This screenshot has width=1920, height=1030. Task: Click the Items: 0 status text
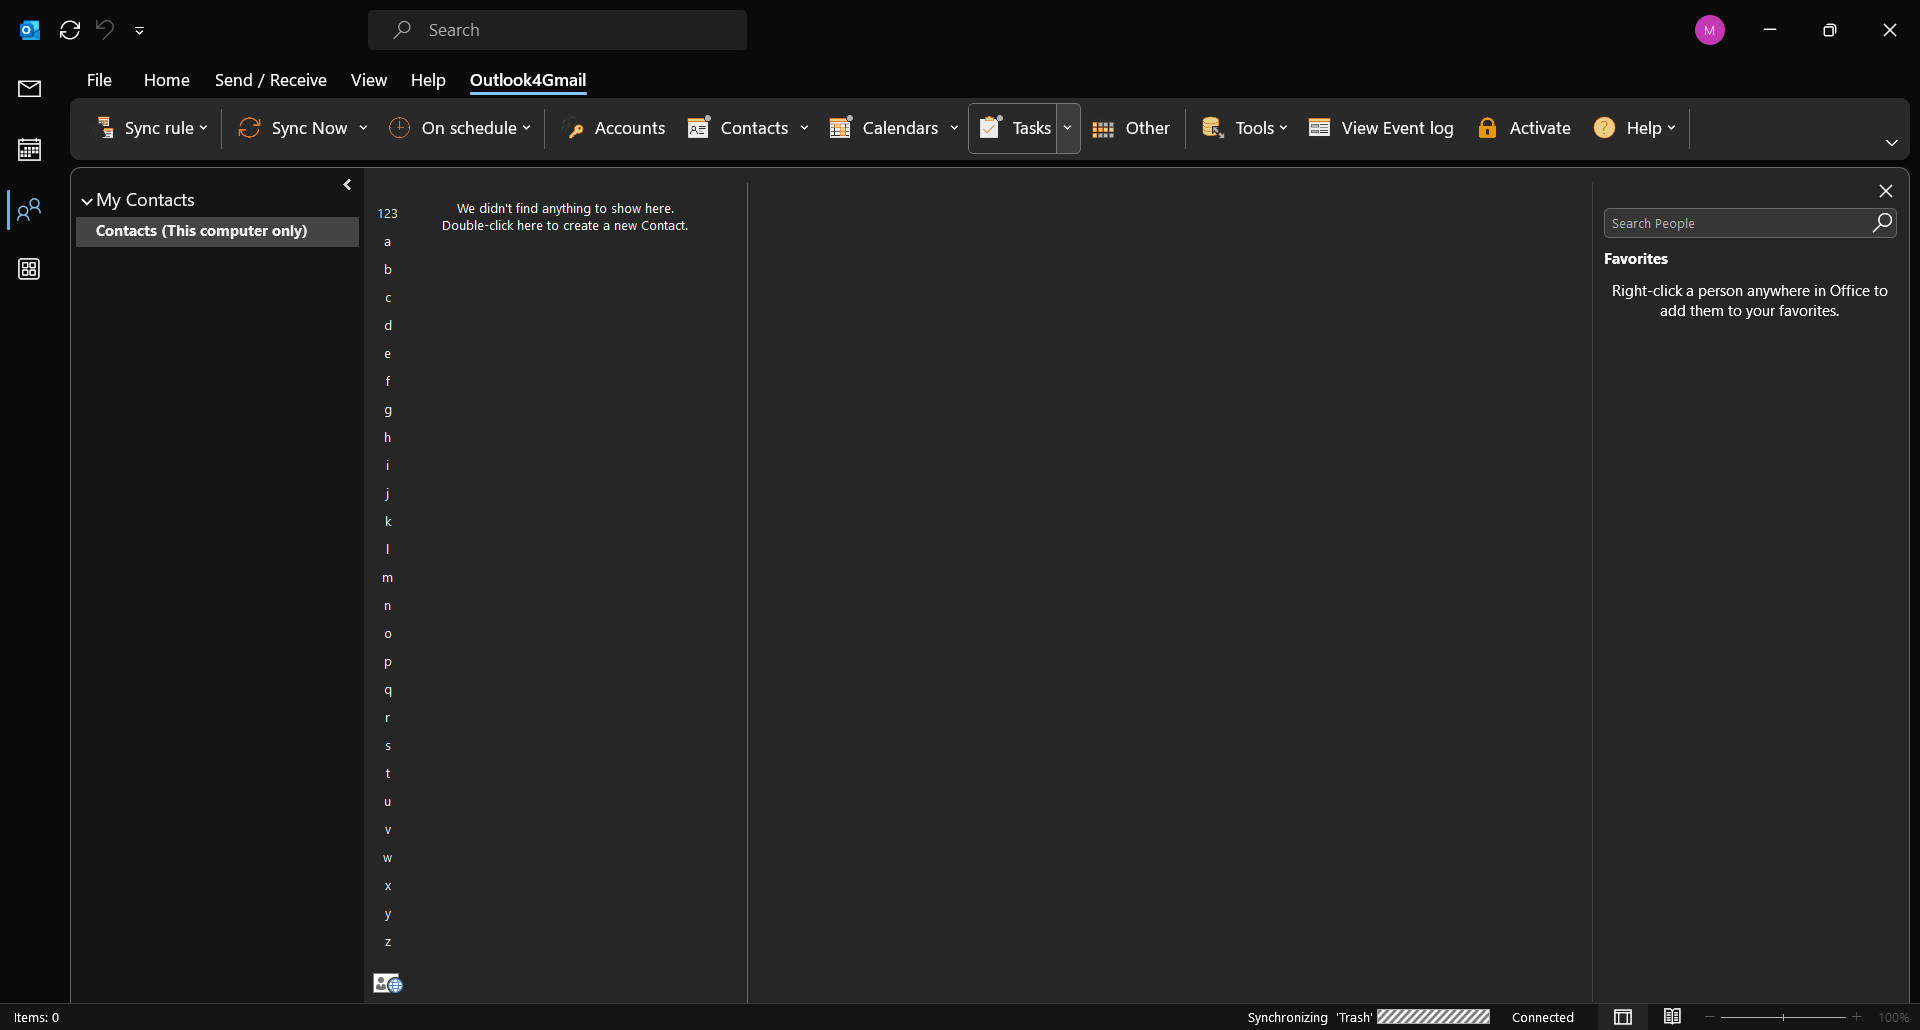pos(37,1017)
